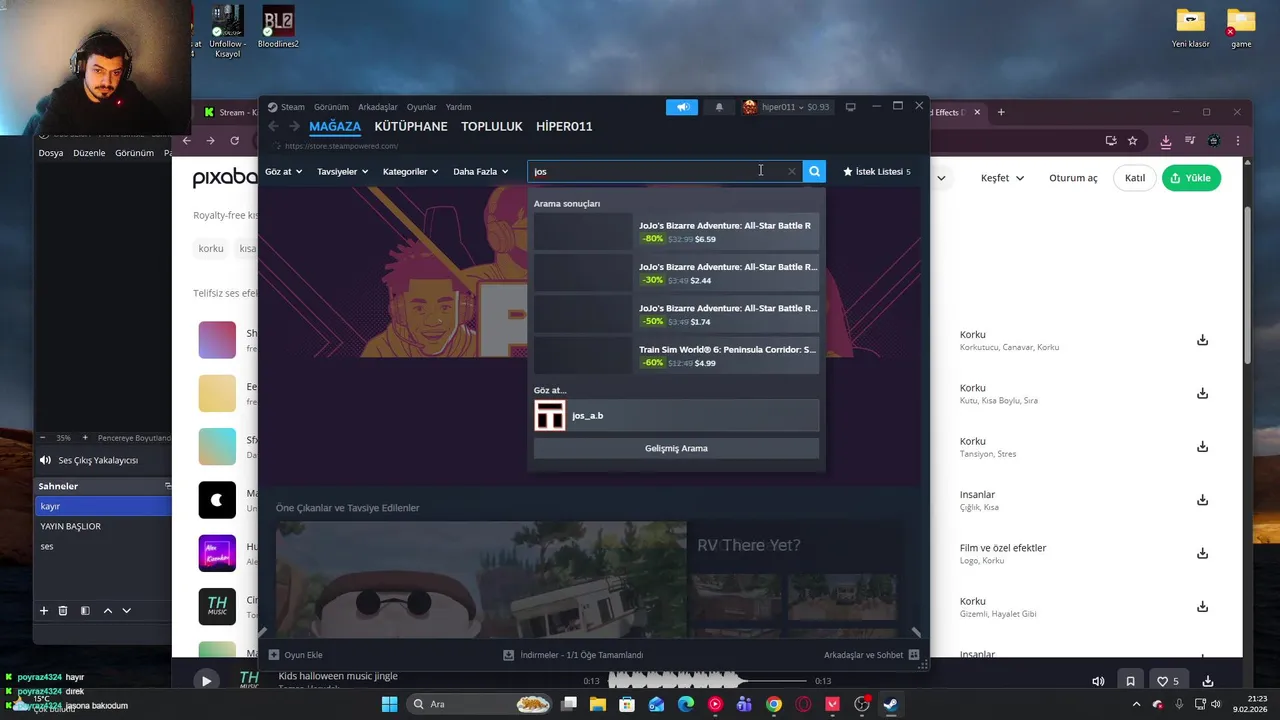Screen dimensions: 1280x720
Task: Toggle Pixabay player volume icon
Action: coord(1098,681)
